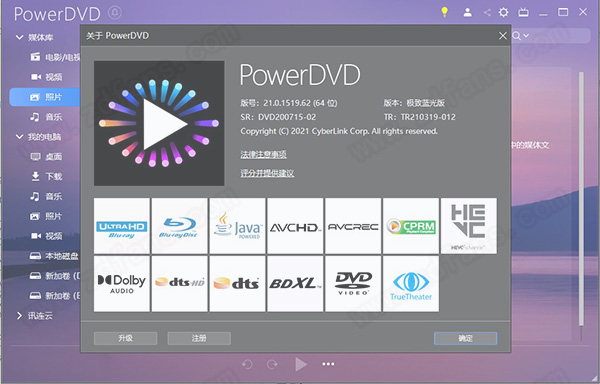
Task: Open the three-dot more options menu
Action: pyautogui.click(x=328, y=364)
